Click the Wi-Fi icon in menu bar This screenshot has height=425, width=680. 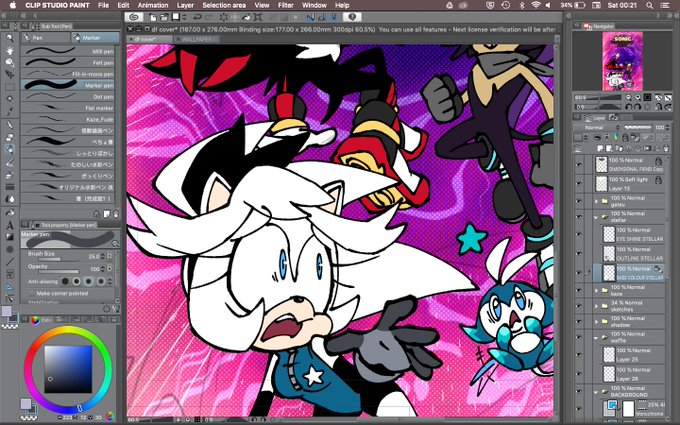tap(536, 5)
